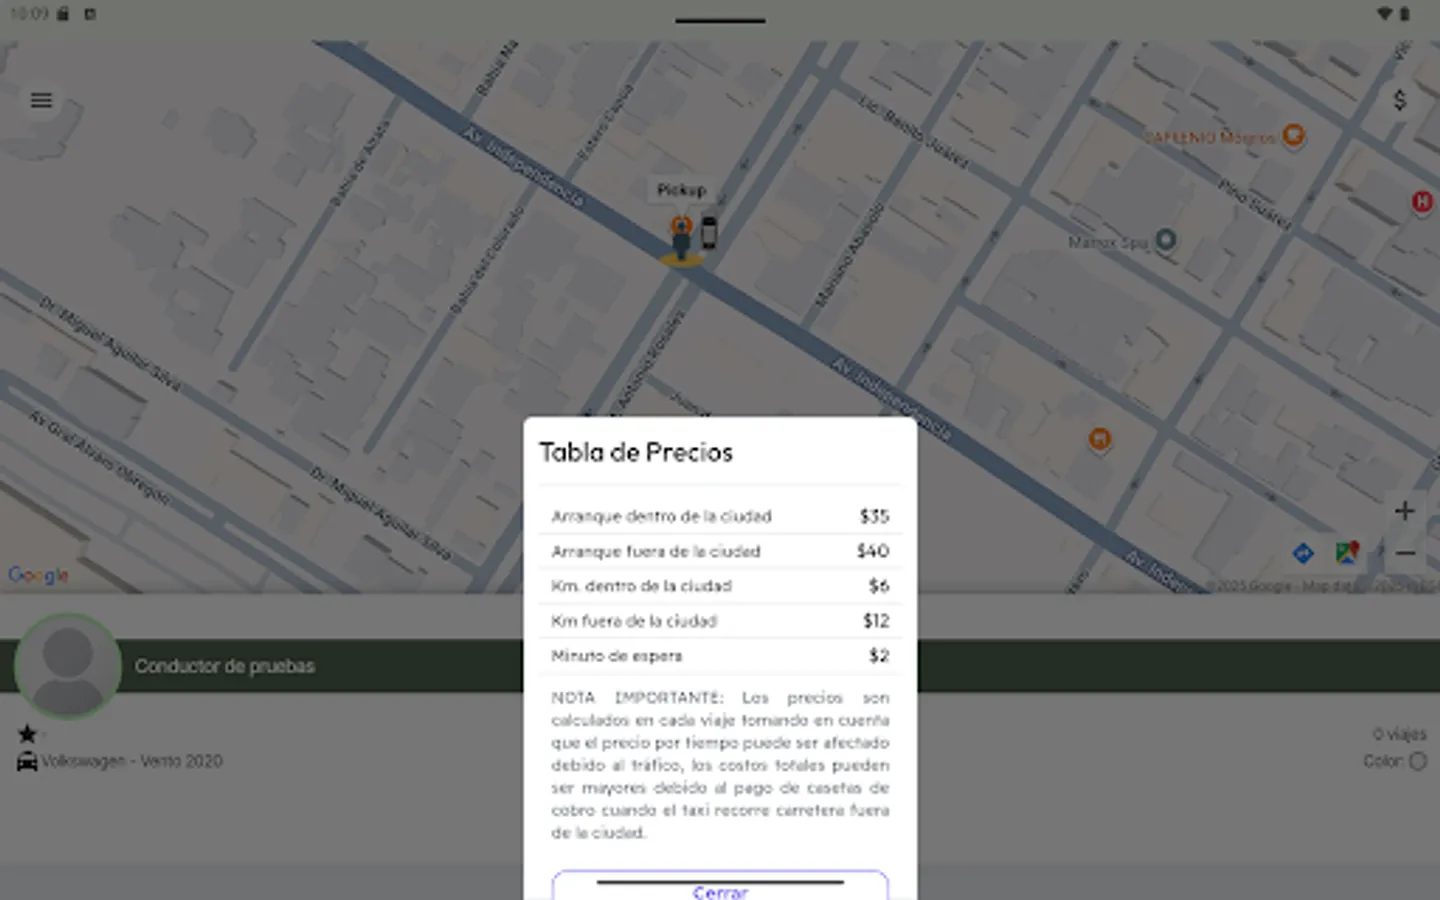Click the blue directions diamond icon

1303,552
